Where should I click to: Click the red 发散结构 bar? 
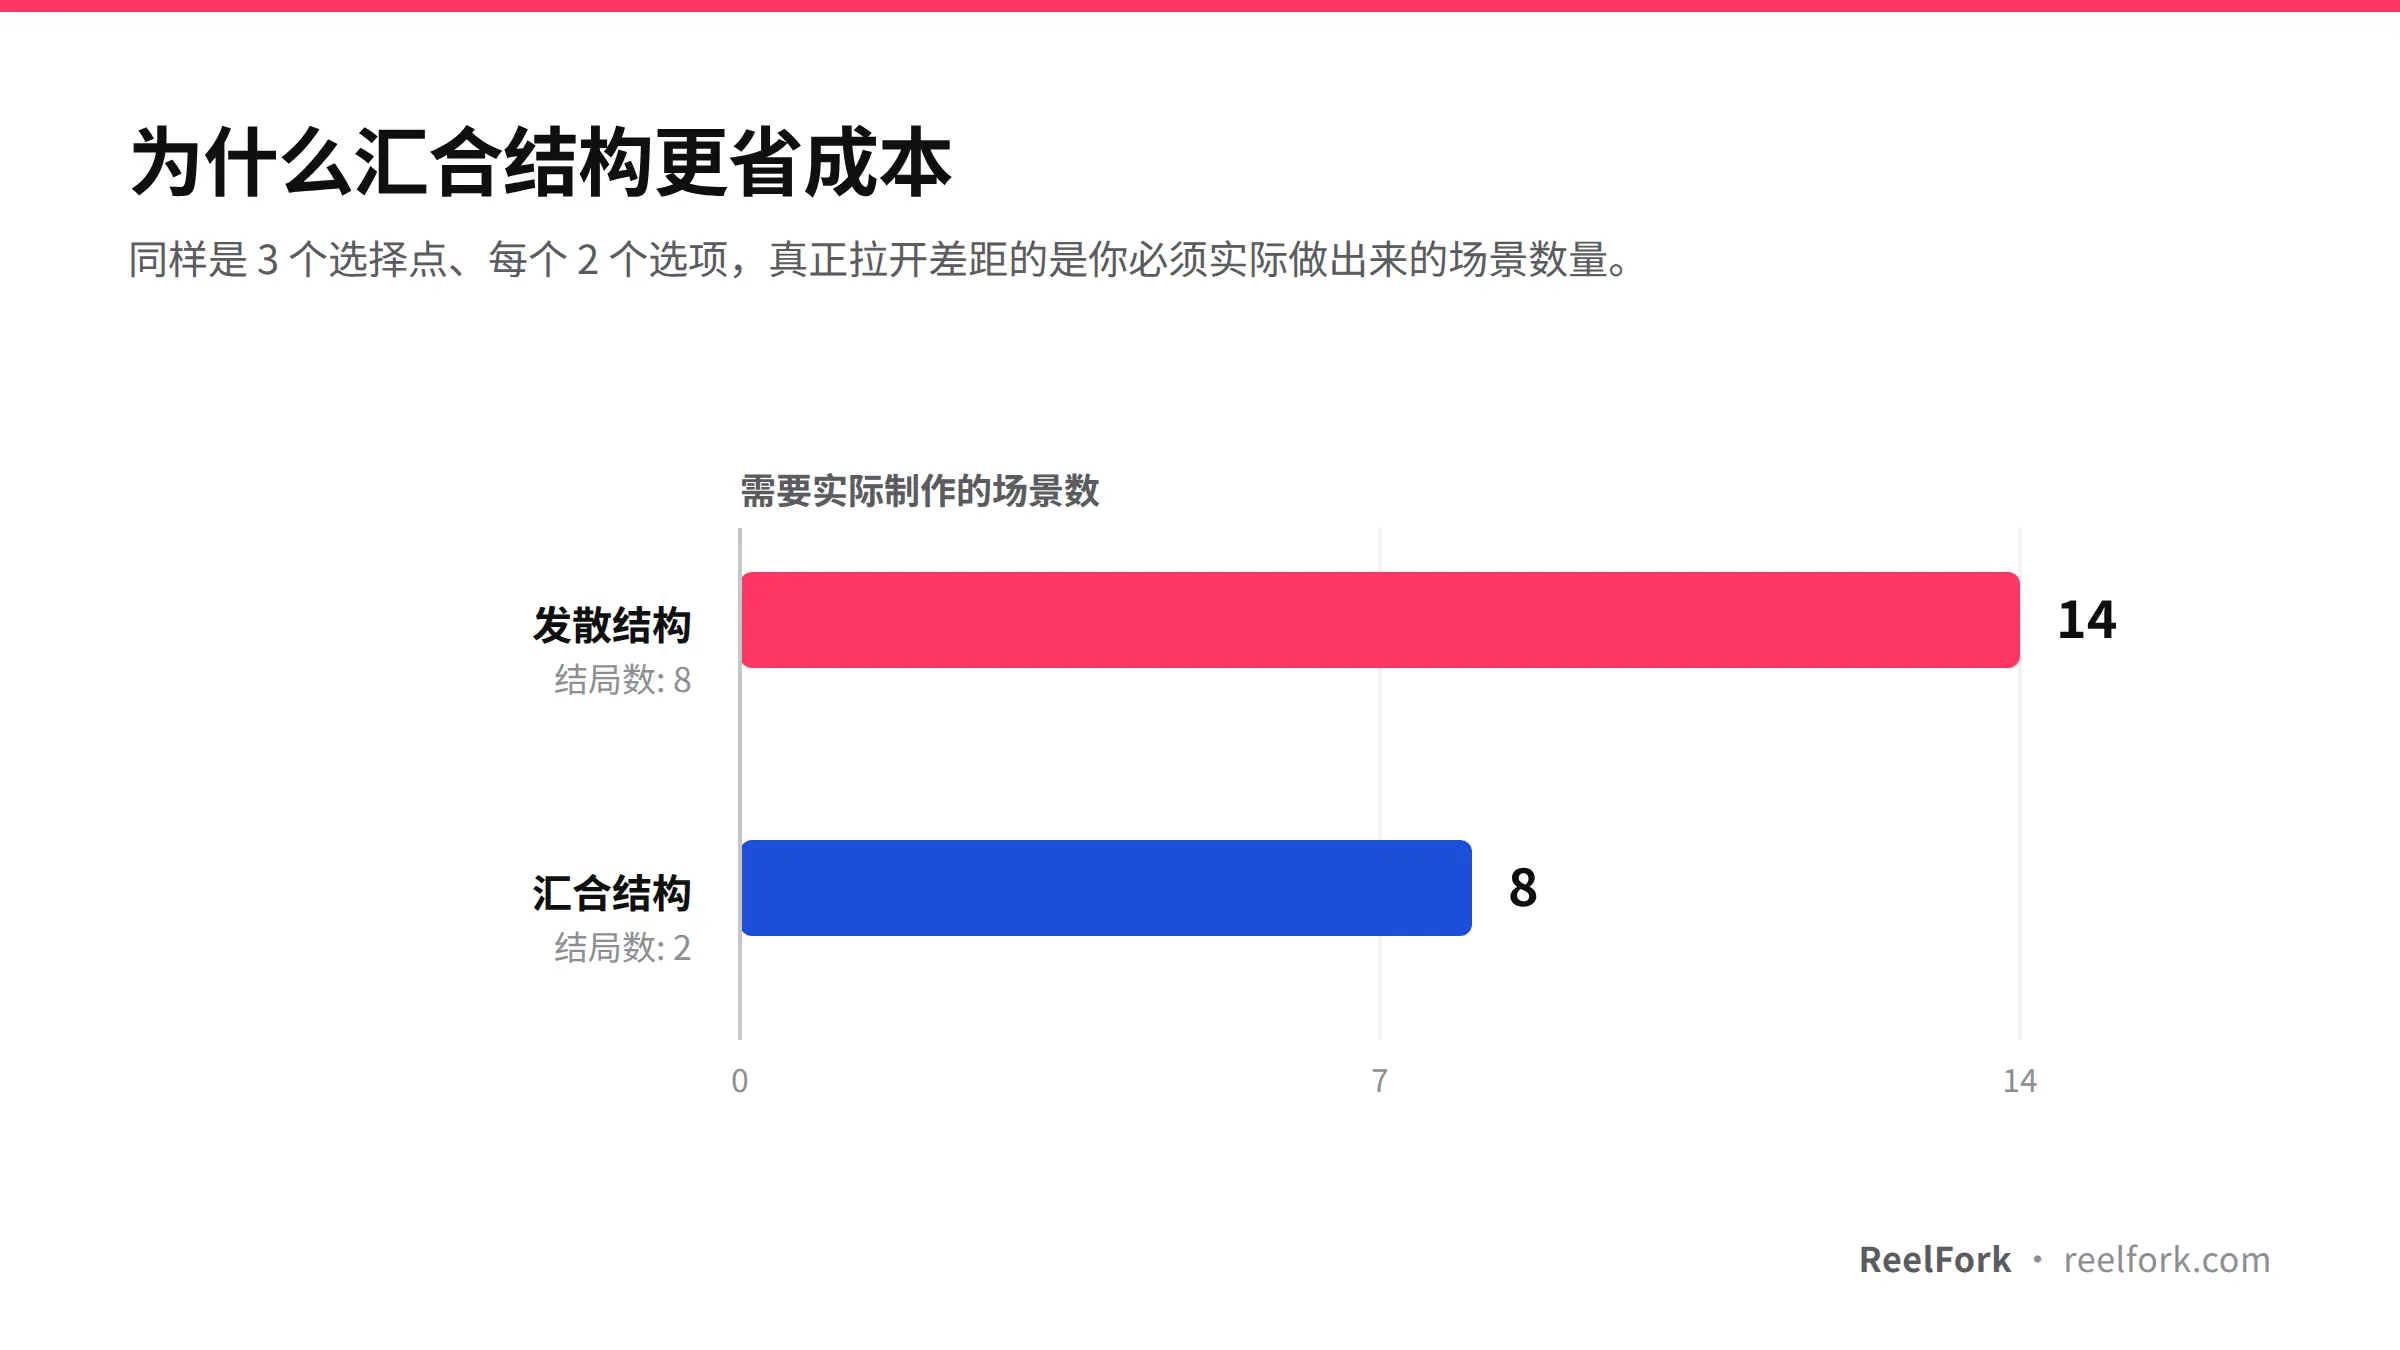click(1380, 620)
